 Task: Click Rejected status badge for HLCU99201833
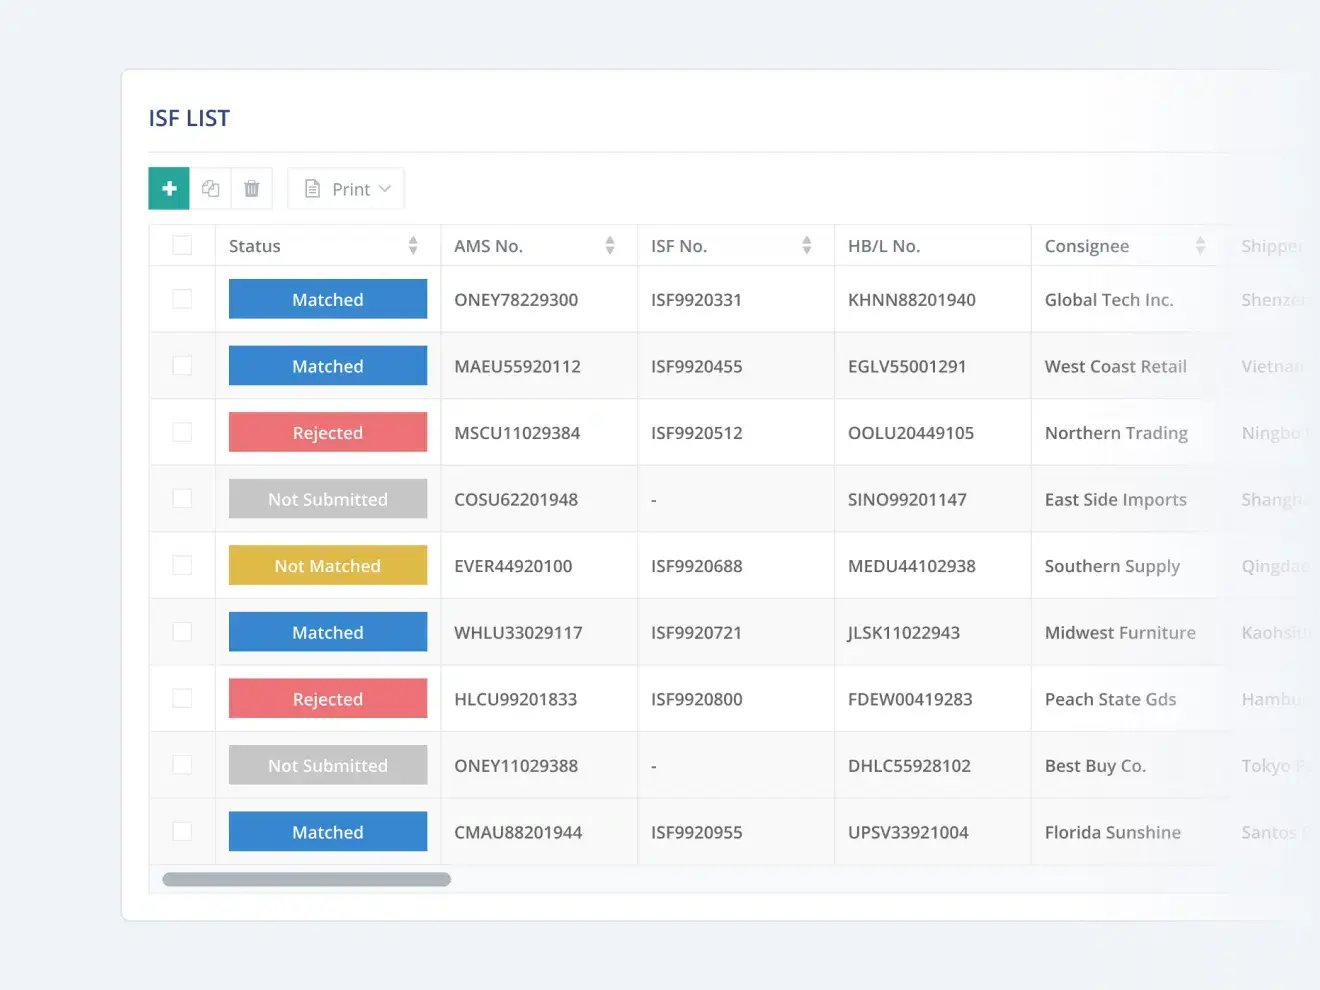(328, 698)
